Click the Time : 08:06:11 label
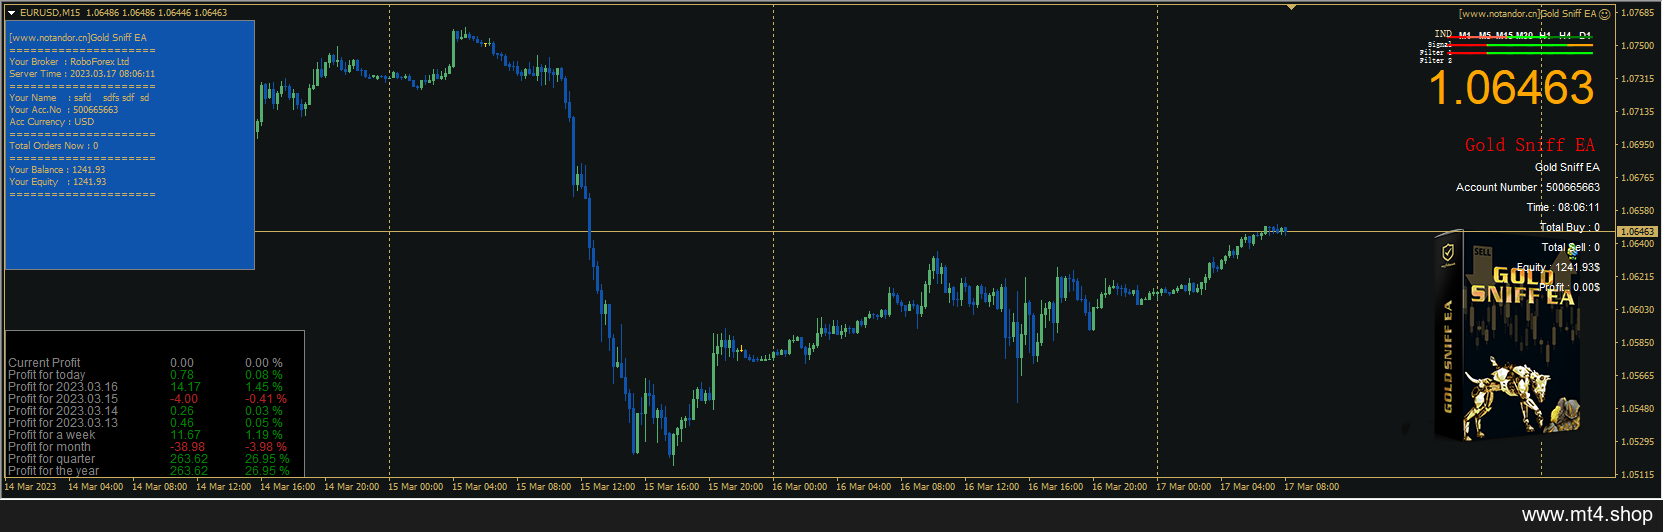The width and height of the screenshot is (1663, 532). point(1563,207)
